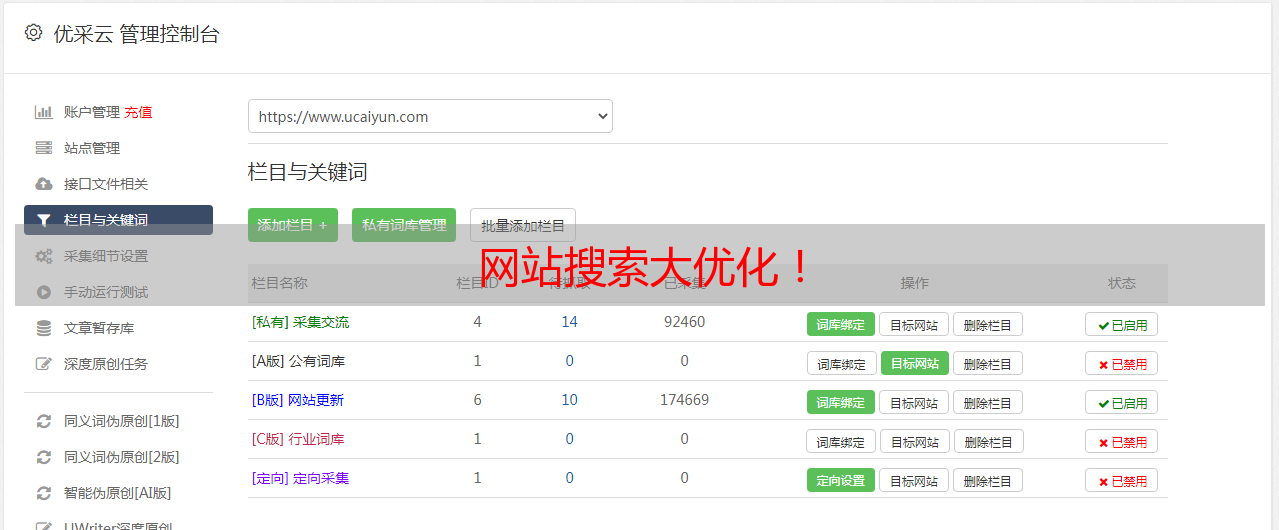1279x530 pixels.
Task: Click the refresh icon for 同义词伪原创[1版]
Action: (43, 421)
